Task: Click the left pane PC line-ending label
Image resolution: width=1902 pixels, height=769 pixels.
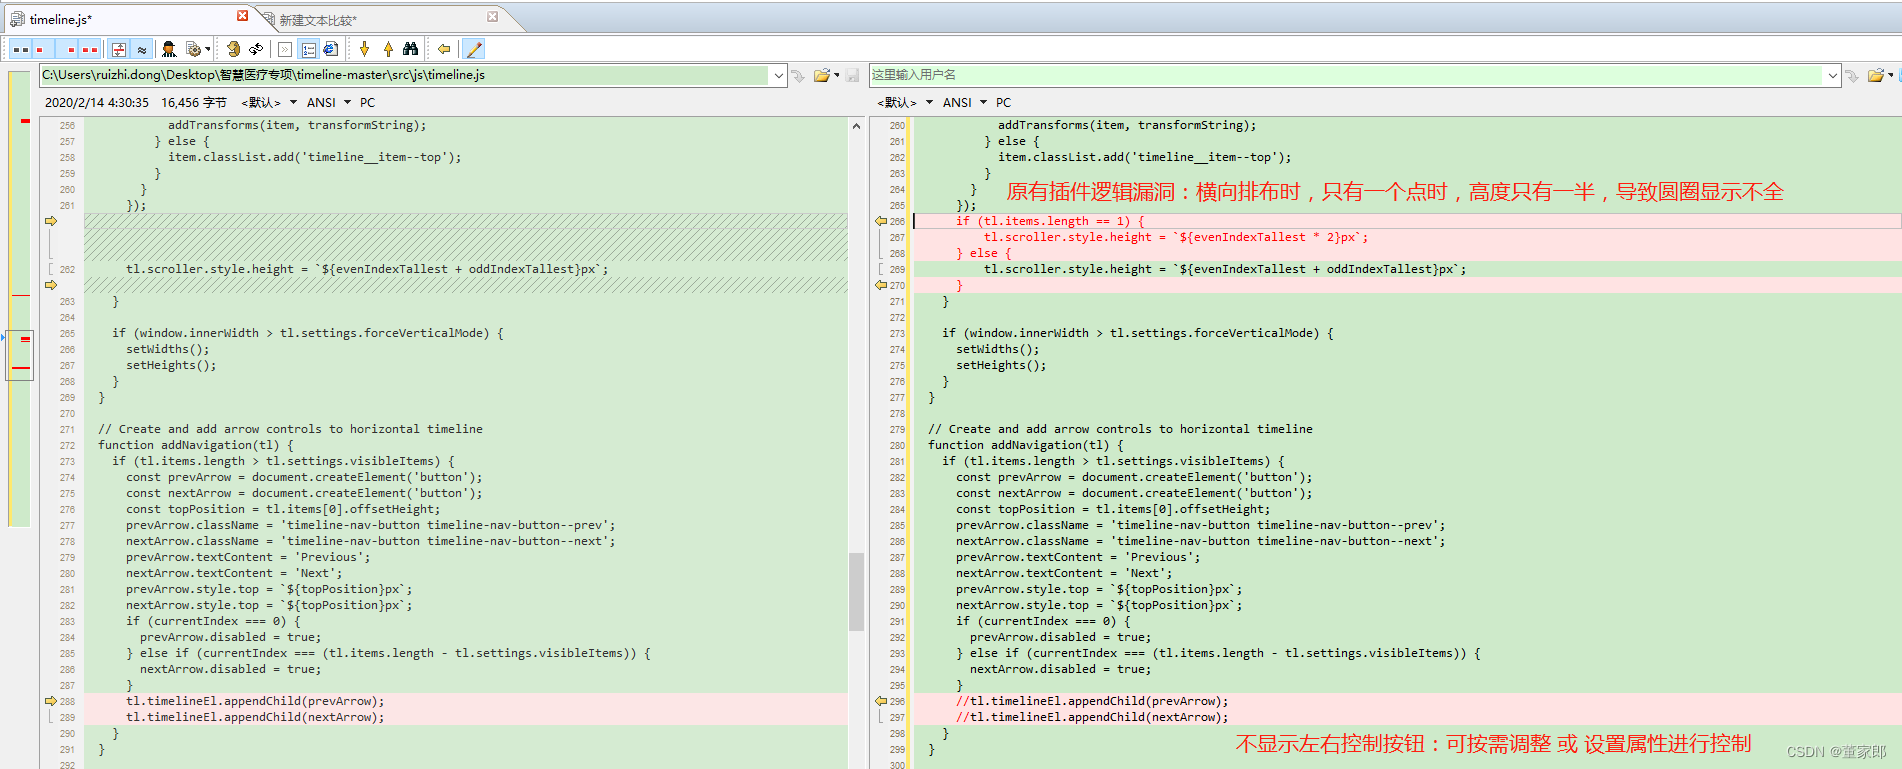Action: [x=367, y=103]
